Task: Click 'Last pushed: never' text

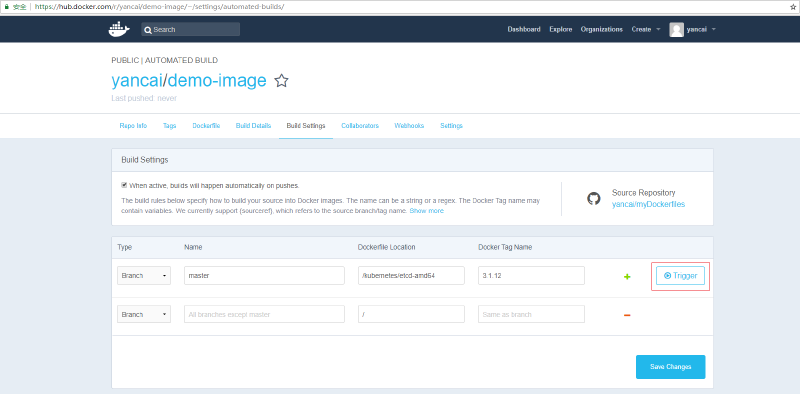Action: point(144,98)
